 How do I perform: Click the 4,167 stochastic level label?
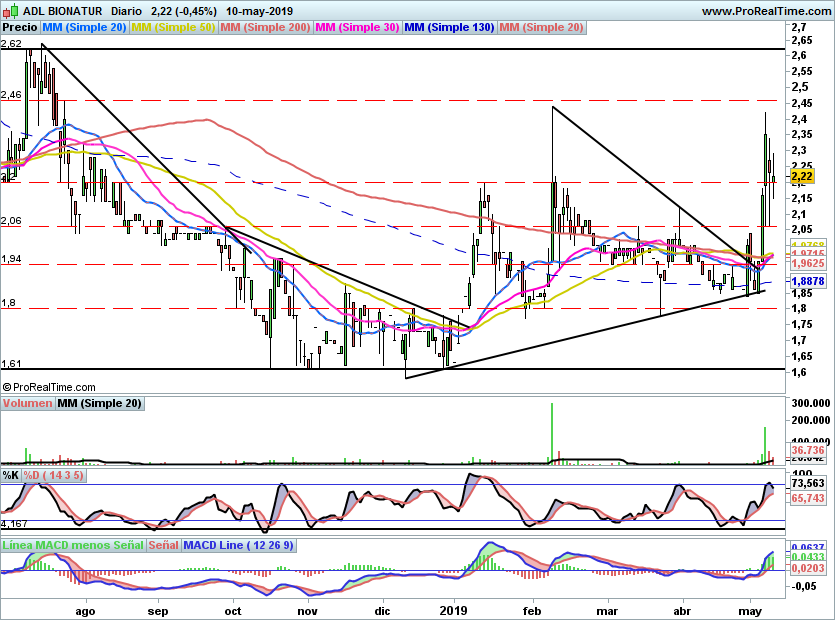coord(14,524)
